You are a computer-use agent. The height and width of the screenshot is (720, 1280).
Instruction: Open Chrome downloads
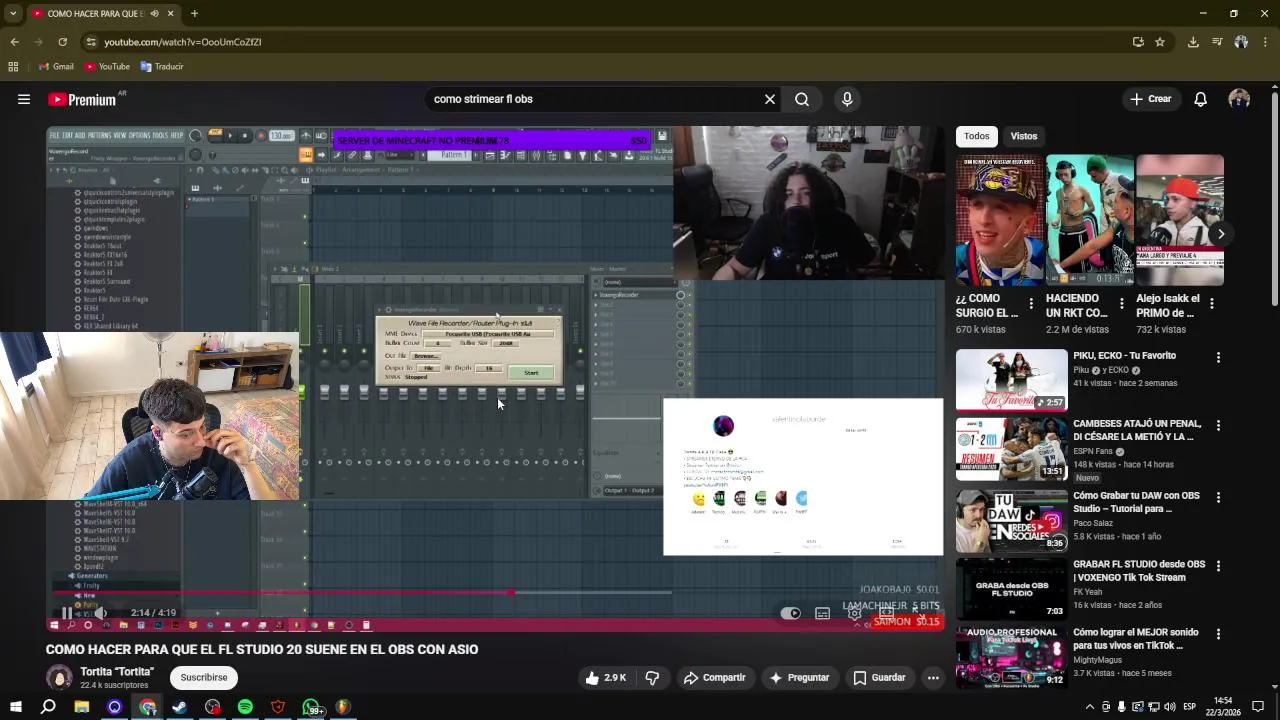click(x=1193, y=42)
